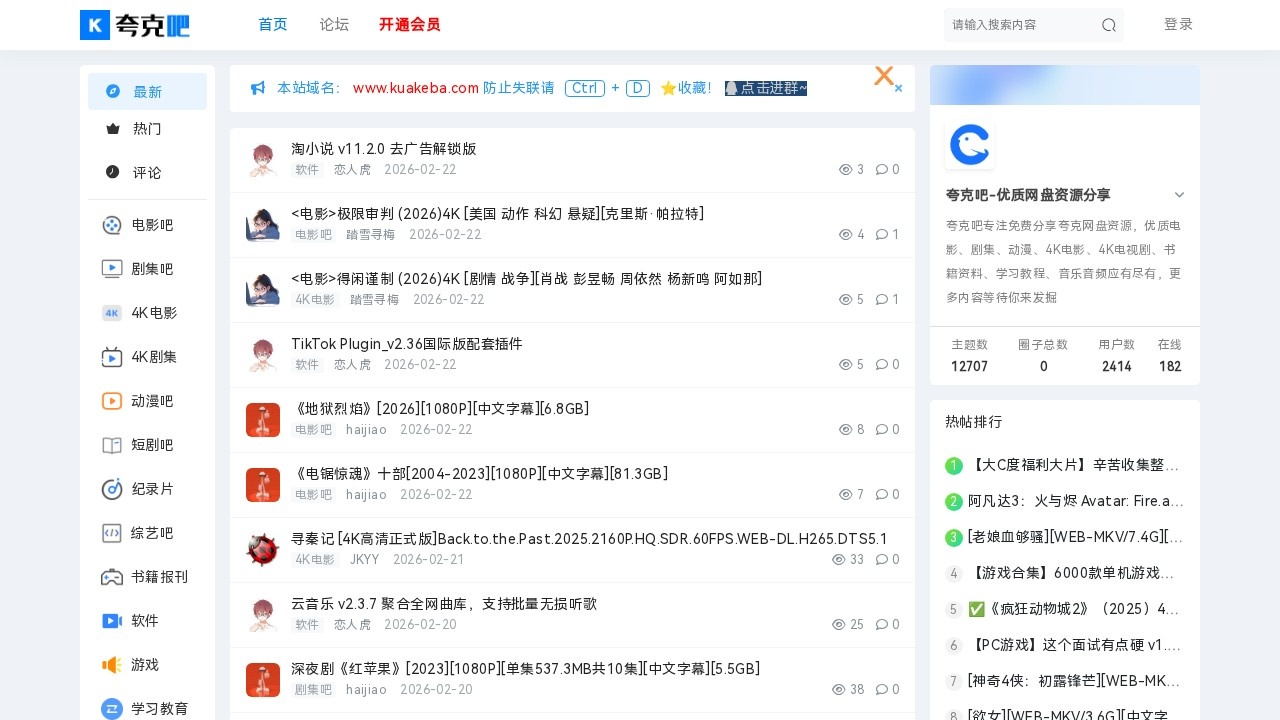The image size is (1280, 720).
Task: Click the 纪录片 documentary sidebar icon
Action: [112, 489]
